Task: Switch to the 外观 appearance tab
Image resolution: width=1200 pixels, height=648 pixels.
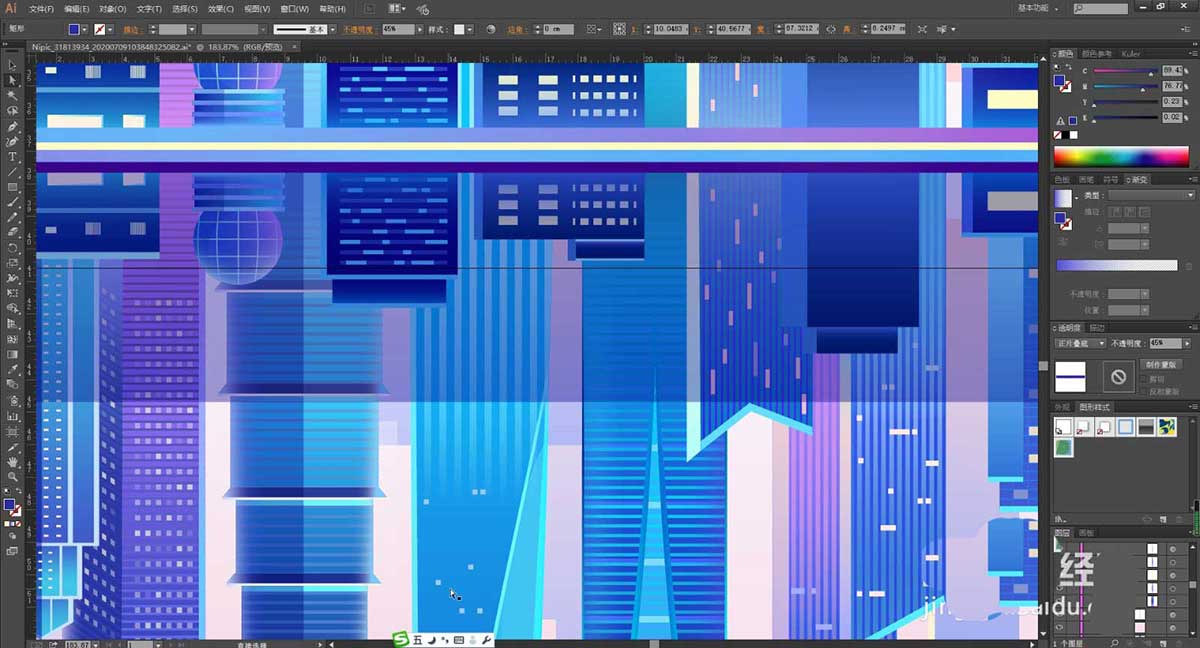Action: (1062, 407)
